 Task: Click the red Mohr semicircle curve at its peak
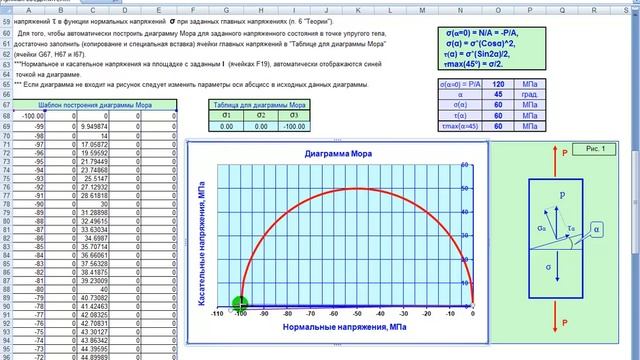pos(357,188)
